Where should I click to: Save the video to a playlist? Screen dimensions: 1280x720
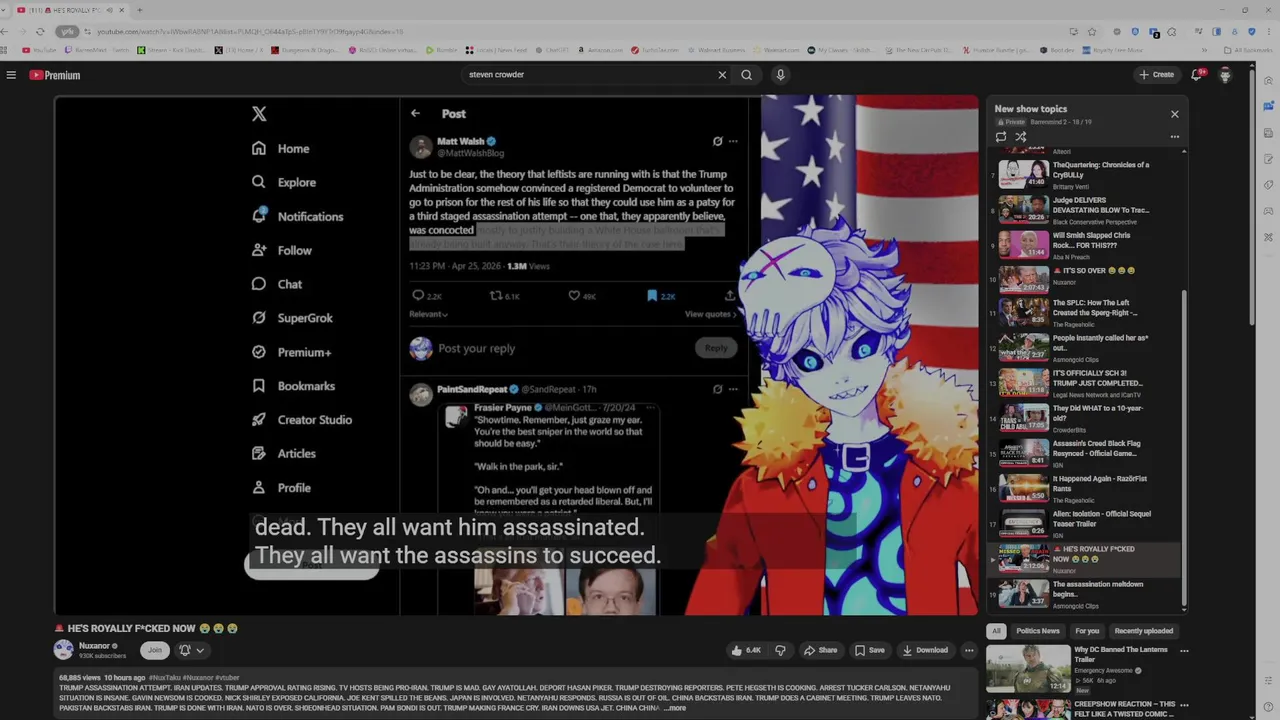869,650
